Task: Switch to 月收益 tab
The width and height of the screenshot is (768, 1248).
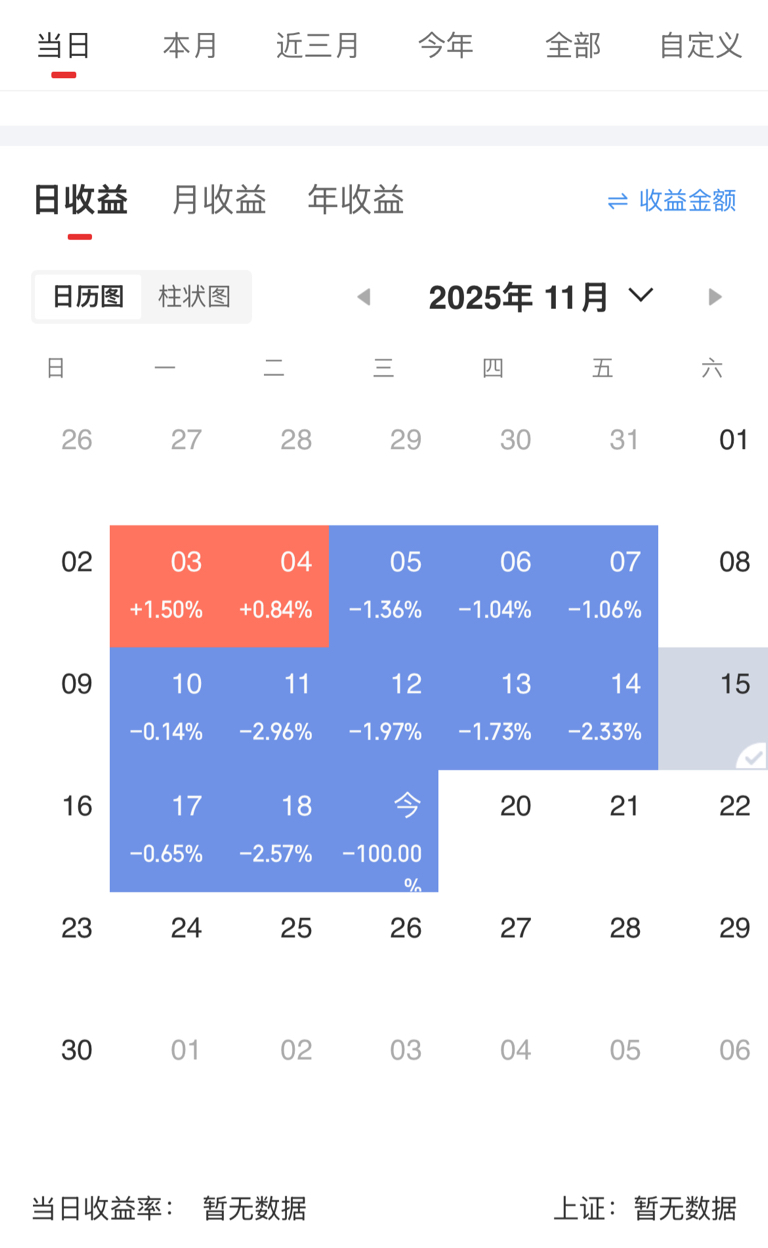Action: tap(219, 201)
